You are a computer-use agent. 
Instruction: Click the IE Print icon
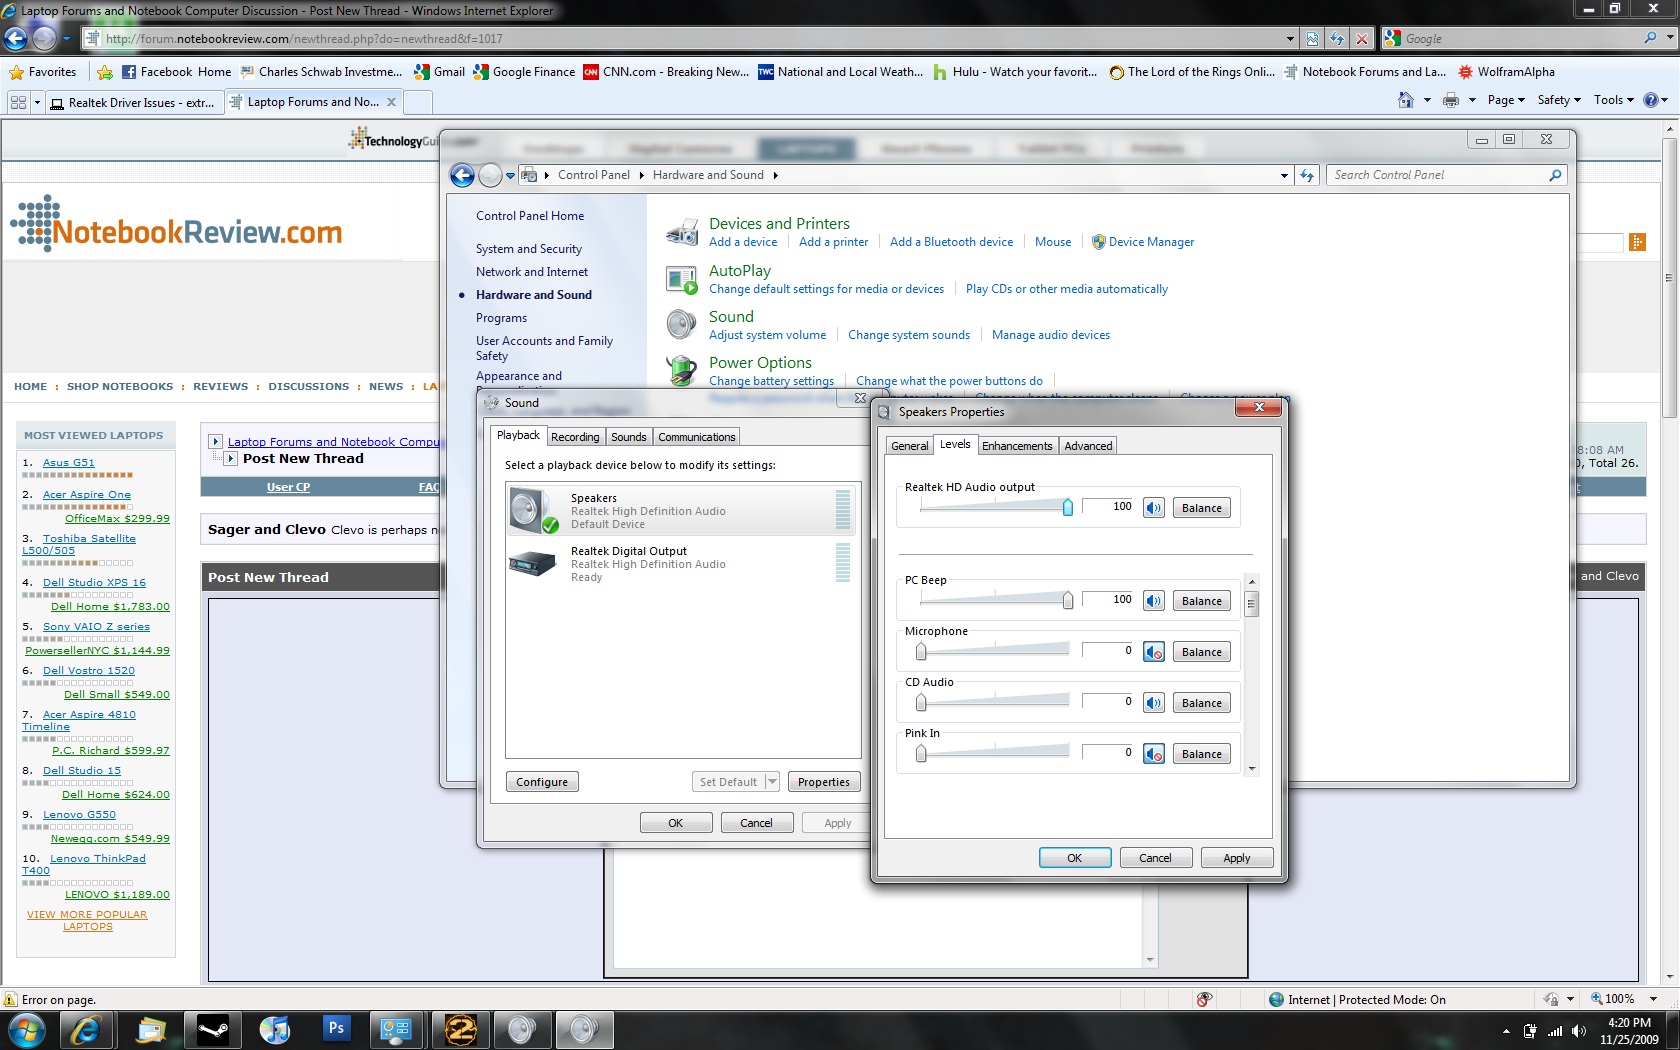pyautogui.click(x=1451, y=100)
